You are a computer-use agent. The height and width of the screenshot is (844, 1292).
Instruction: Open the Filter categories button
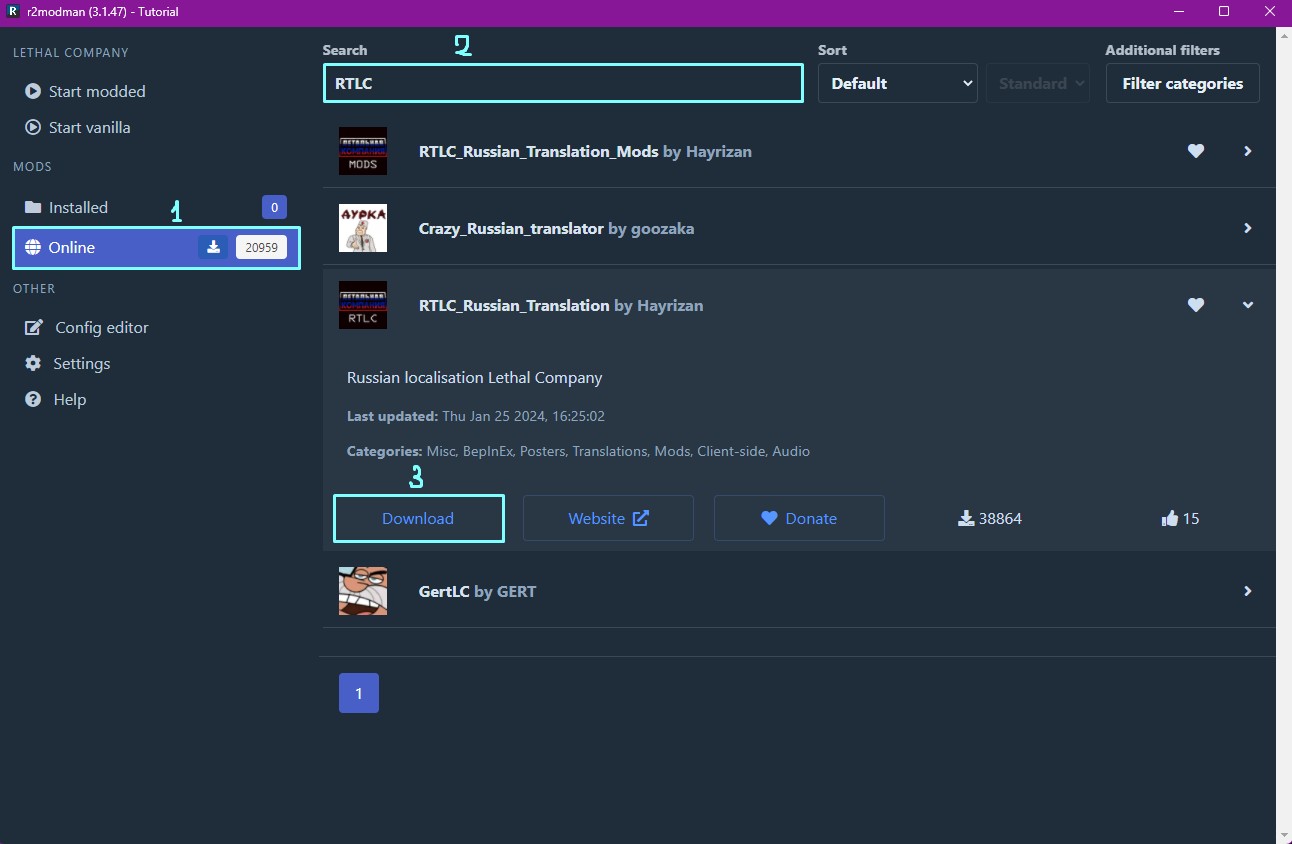[1183, 83]
